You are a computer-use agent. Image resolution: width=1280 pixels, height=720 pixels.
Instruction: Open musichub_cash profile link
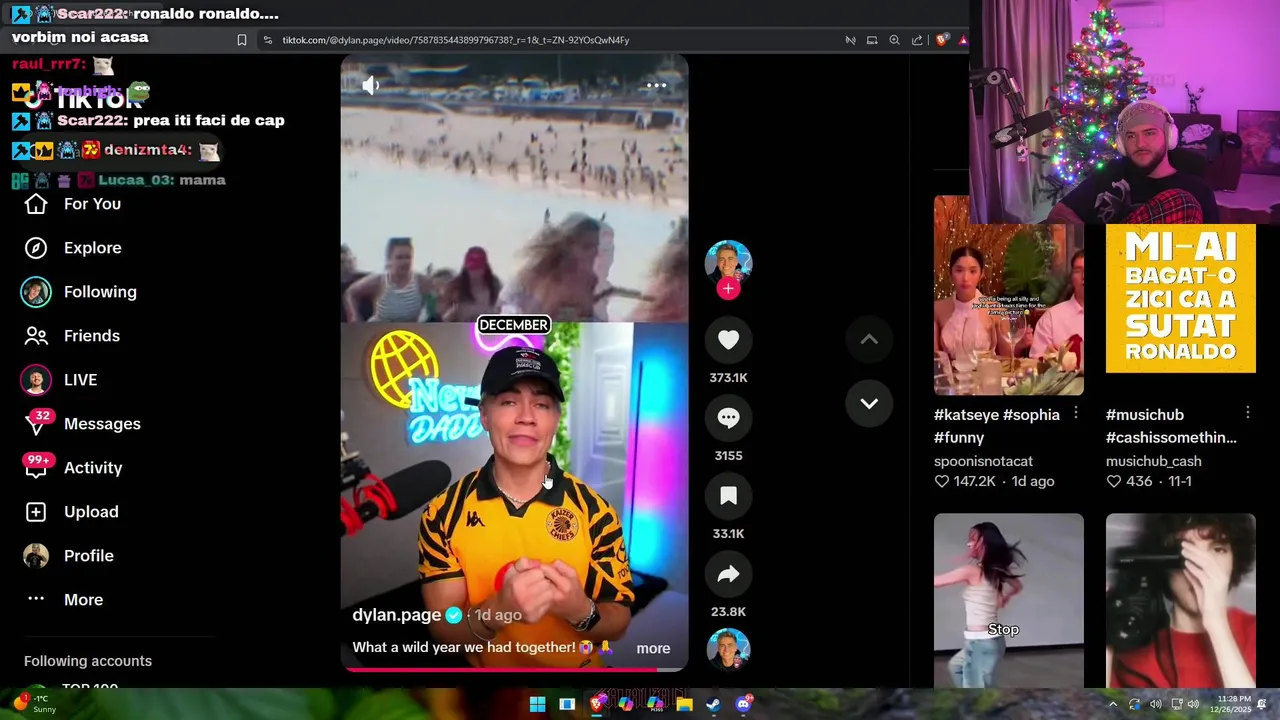coord(1153,461)
